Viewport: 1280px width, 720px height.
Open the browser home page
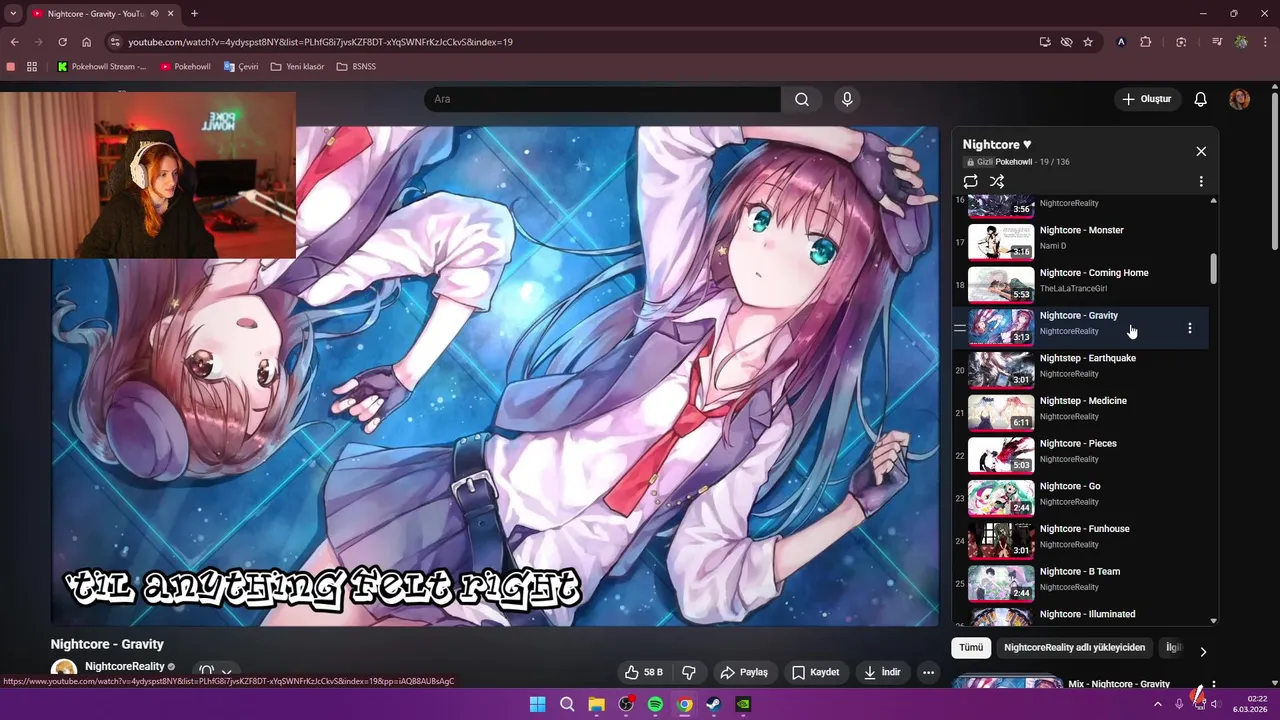click(x=86, y=42)
